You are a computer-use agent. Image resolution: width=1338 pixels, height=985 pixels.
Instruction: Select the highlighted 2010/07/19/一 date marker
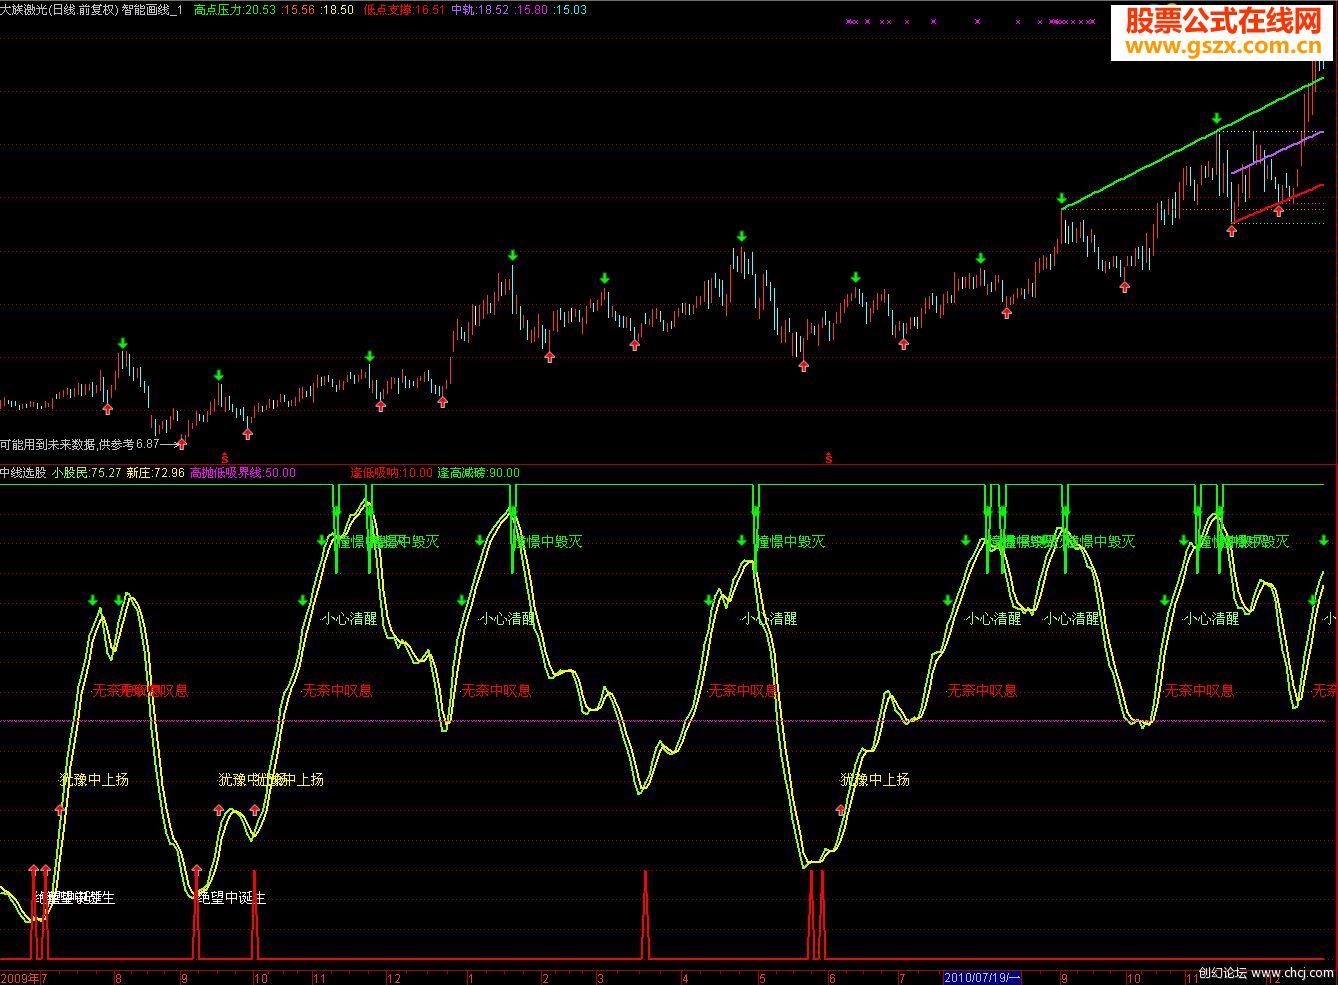pos(983,976)
